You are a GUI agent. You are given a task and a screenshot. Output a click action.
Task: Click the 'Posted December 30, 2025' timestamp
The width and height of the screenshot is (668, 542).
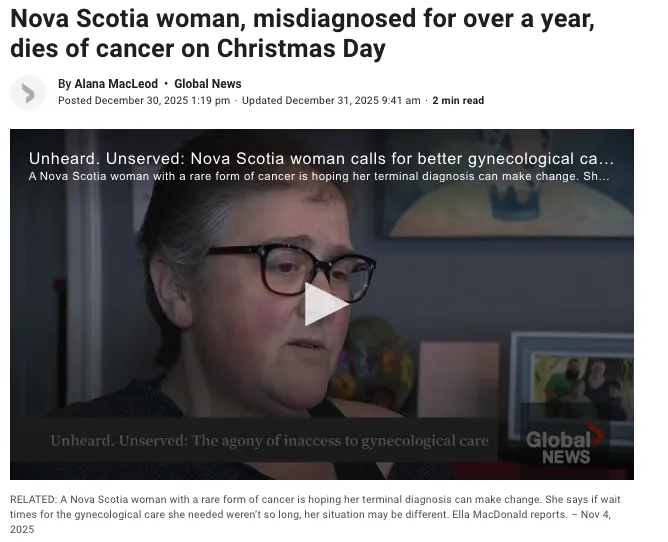point(144,101)
